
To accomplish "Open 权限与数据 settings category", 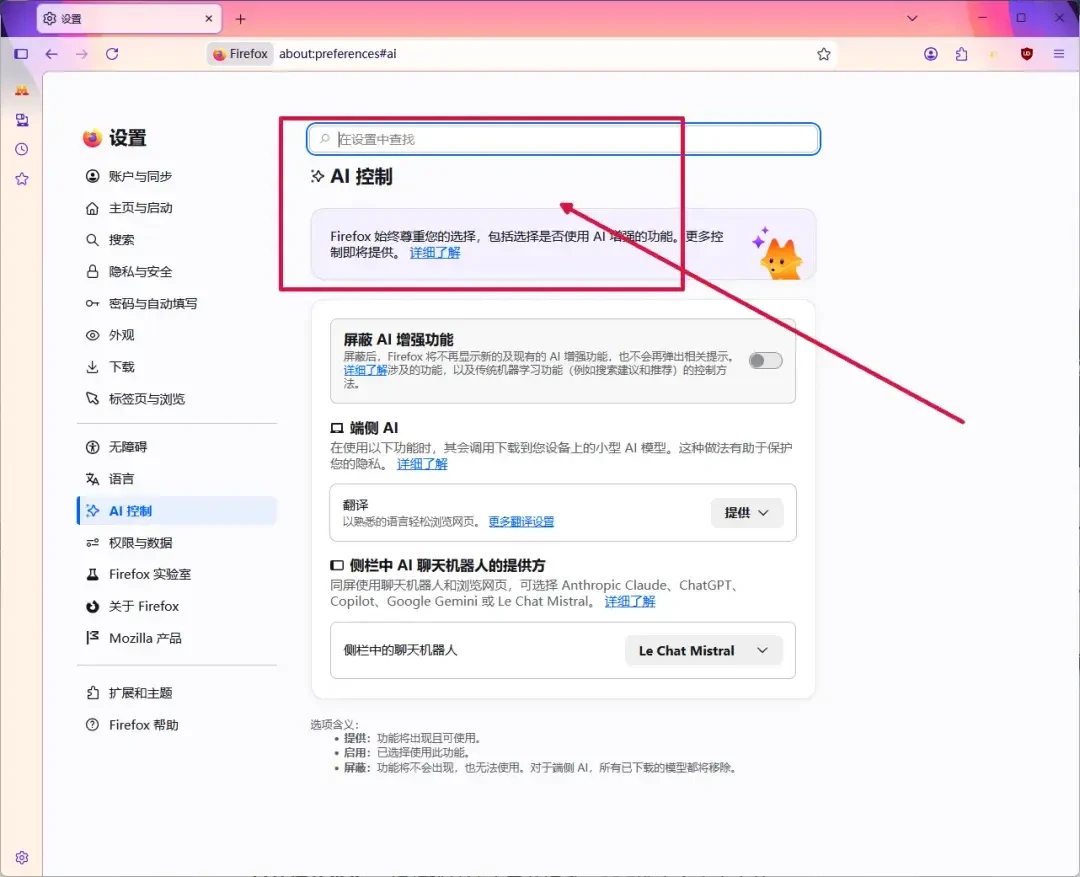I will [177, 543].
